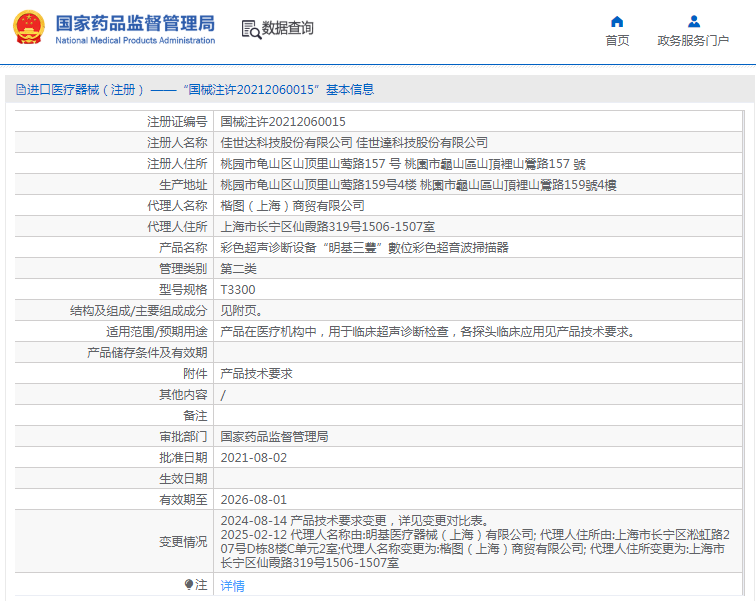Click the page heading 进口医疗器械（注册）基本信息

[195, 90]
